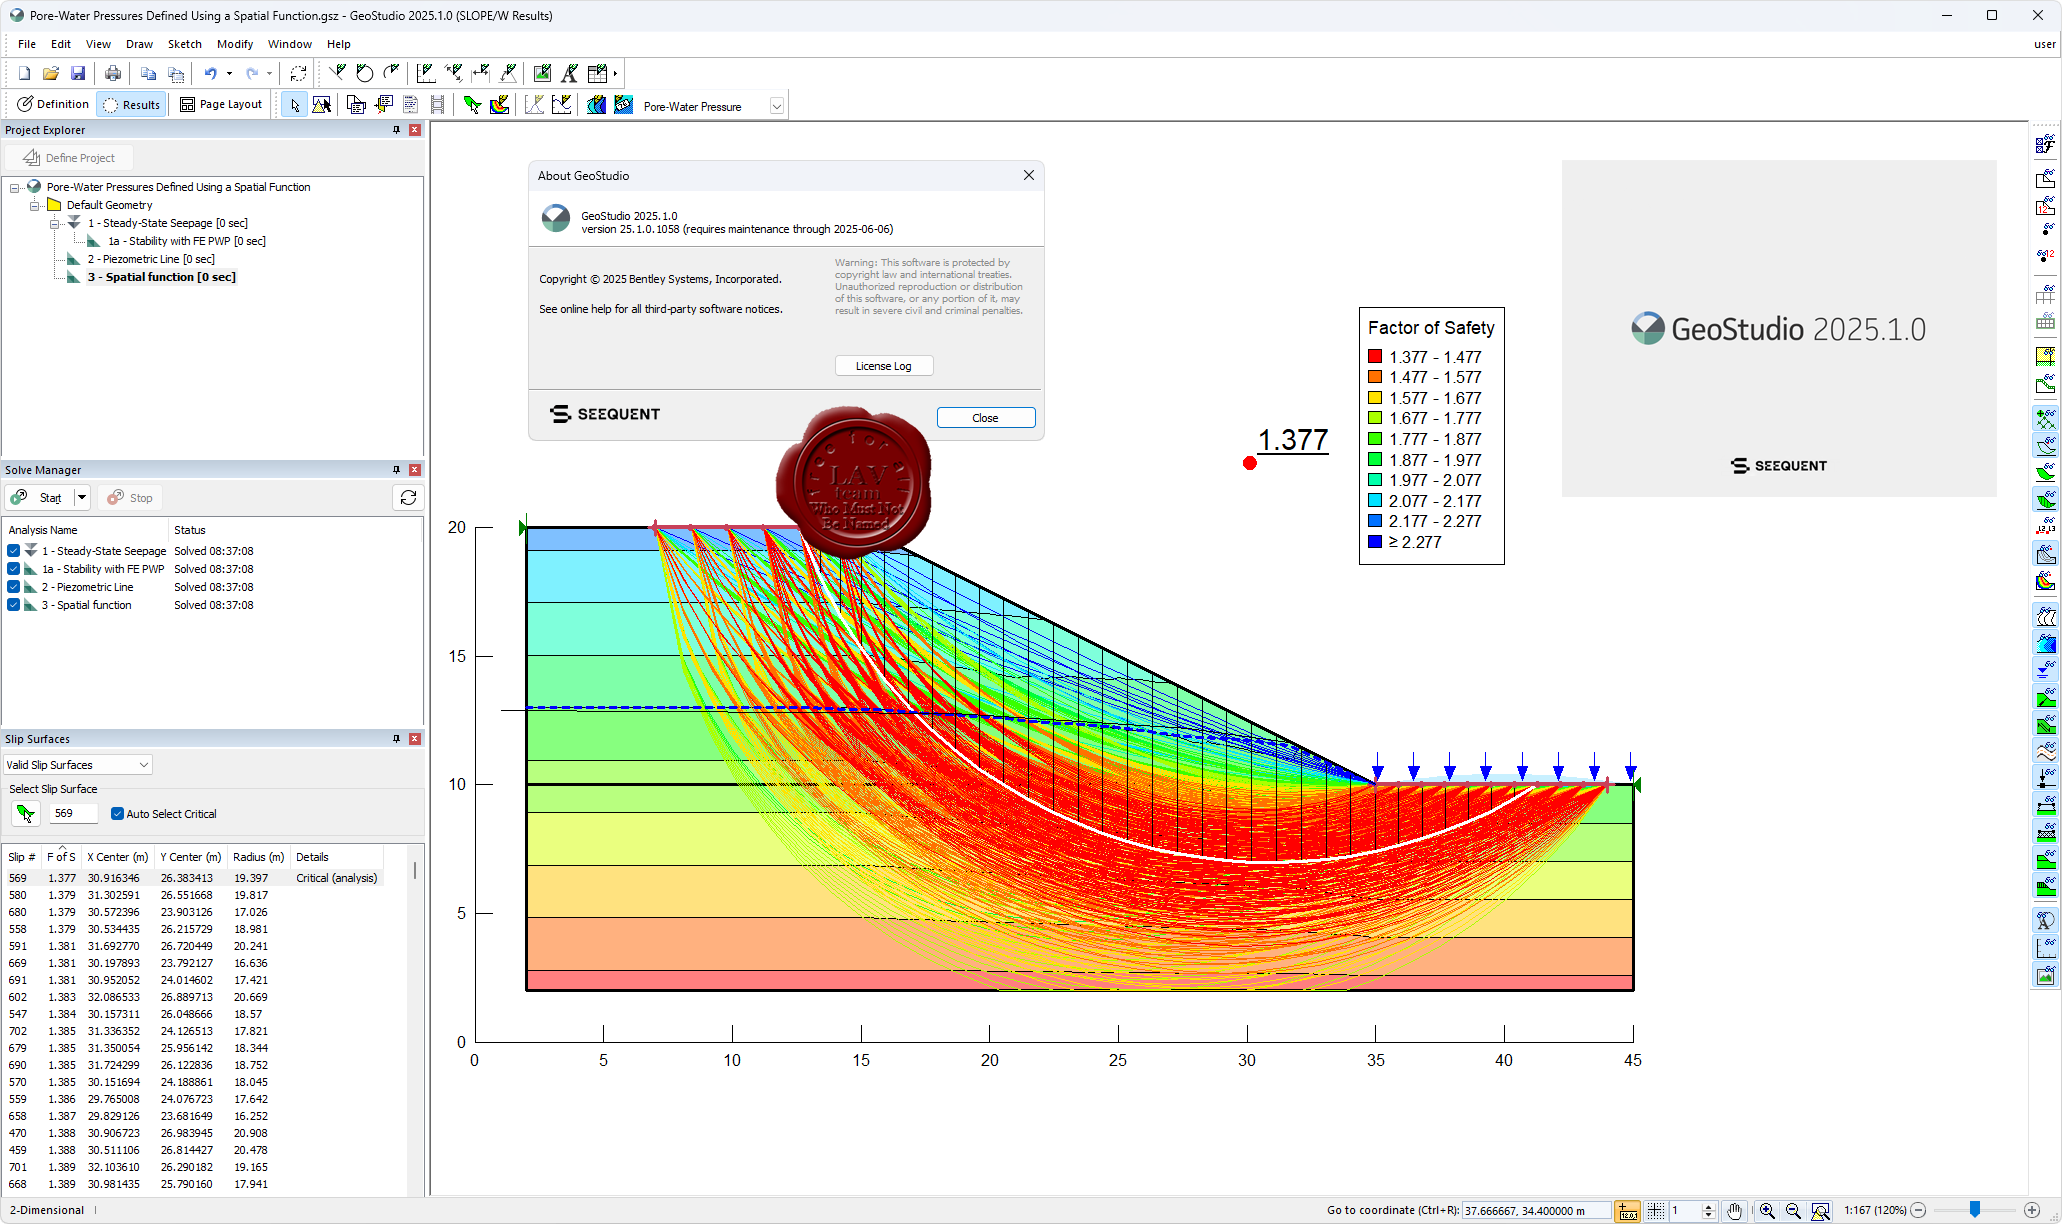2062x1224 pixels.
Task: Select the pointer arrow tool
Action: [294, 105]
